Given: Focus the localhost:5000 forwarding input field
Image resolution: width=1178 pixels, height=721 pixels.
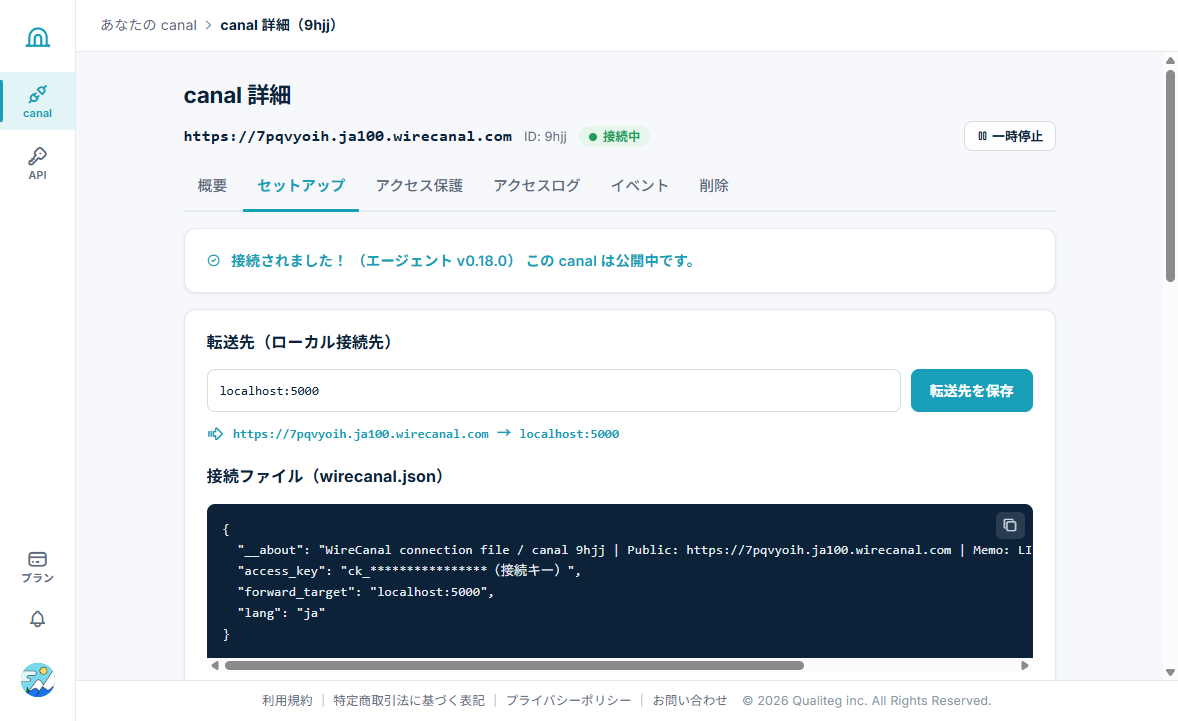Looking at the screenshot, I should (554, 391).
